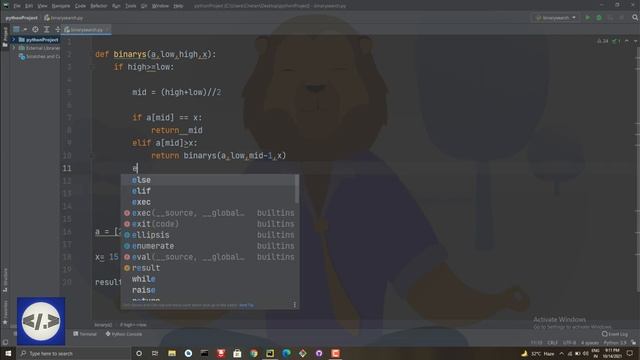640x360 pixels.
Task: Expand the pythonProject tree node
Action: pyautogui.click(x=14, y=40)
